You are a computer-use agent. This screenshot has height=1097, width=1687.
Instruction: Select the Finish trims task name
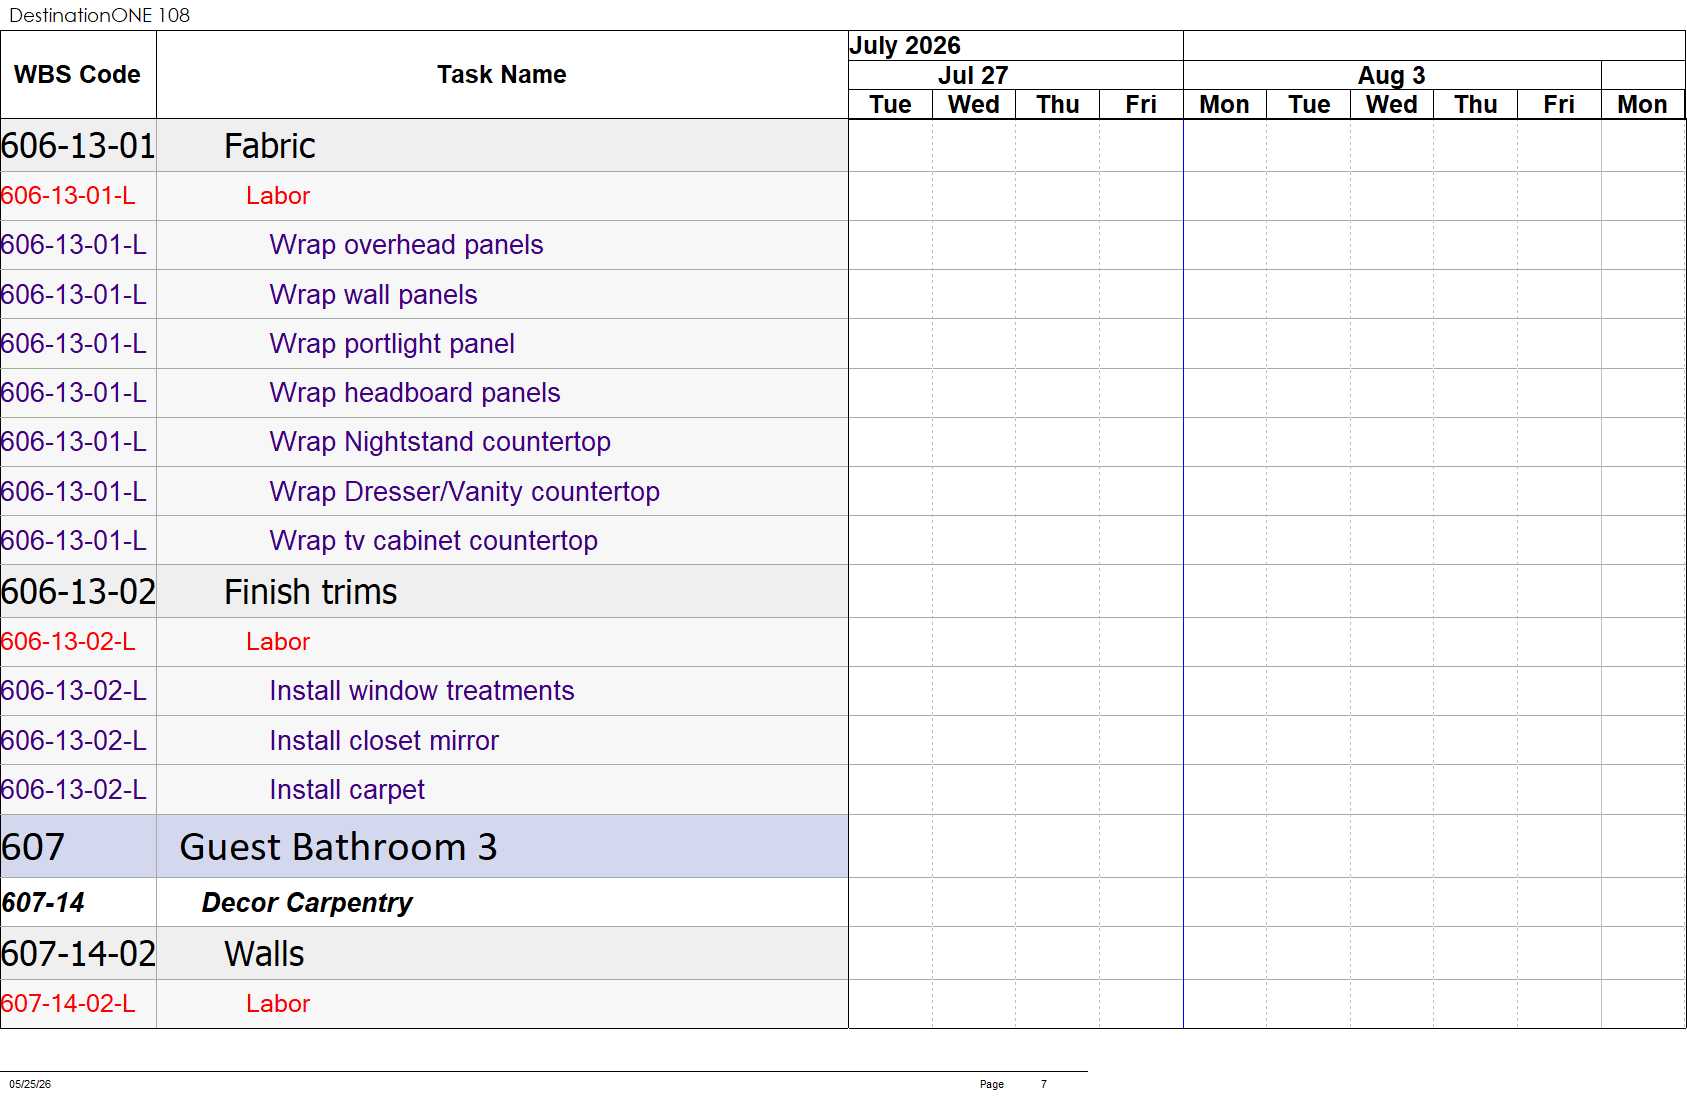(x=311, y=592)
